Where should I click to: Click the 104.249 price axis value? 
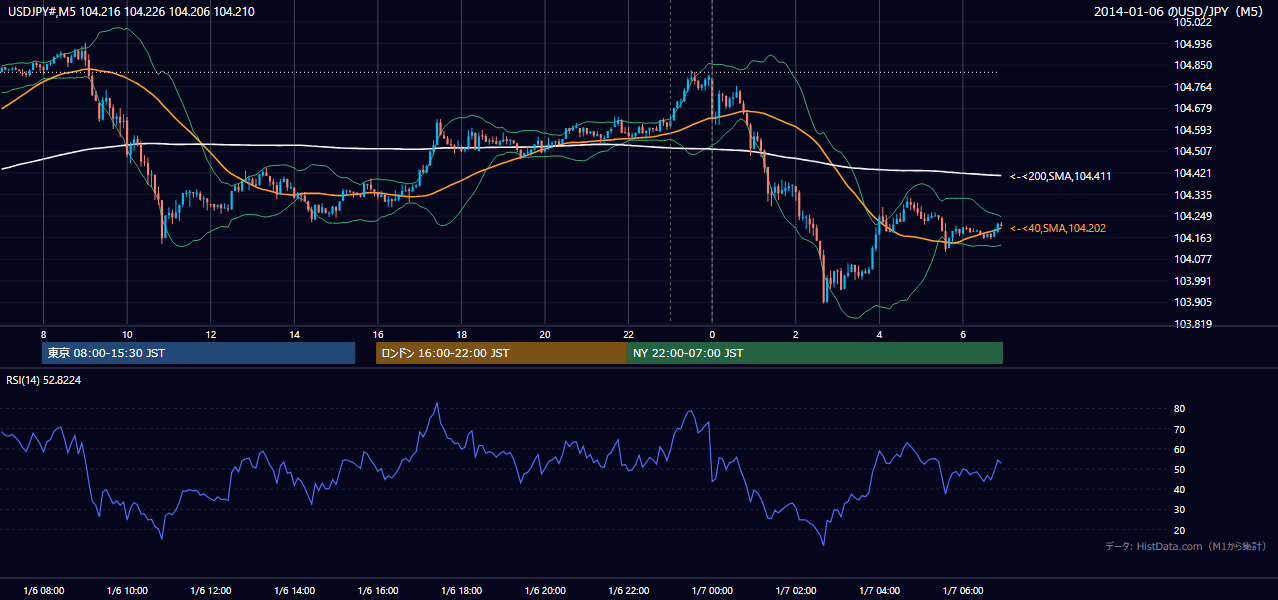[x=1193, y=216]
